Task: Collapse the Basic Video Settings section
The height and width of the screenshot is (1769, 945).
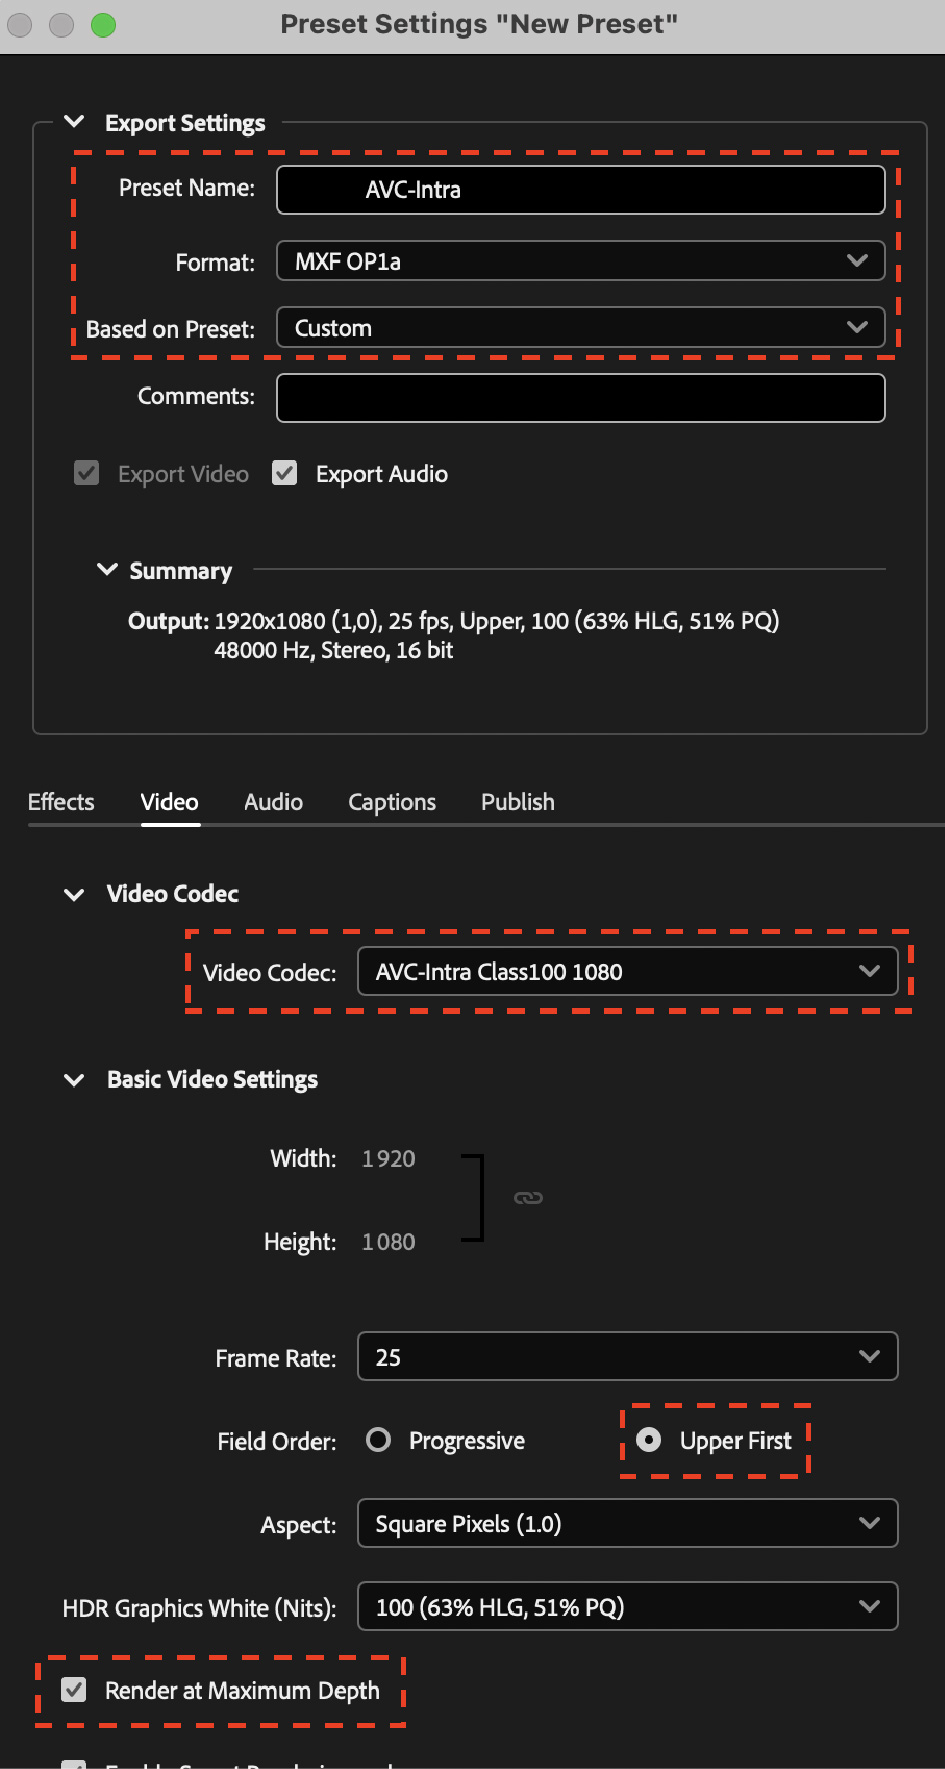Action: click(x=74, y=1080)
